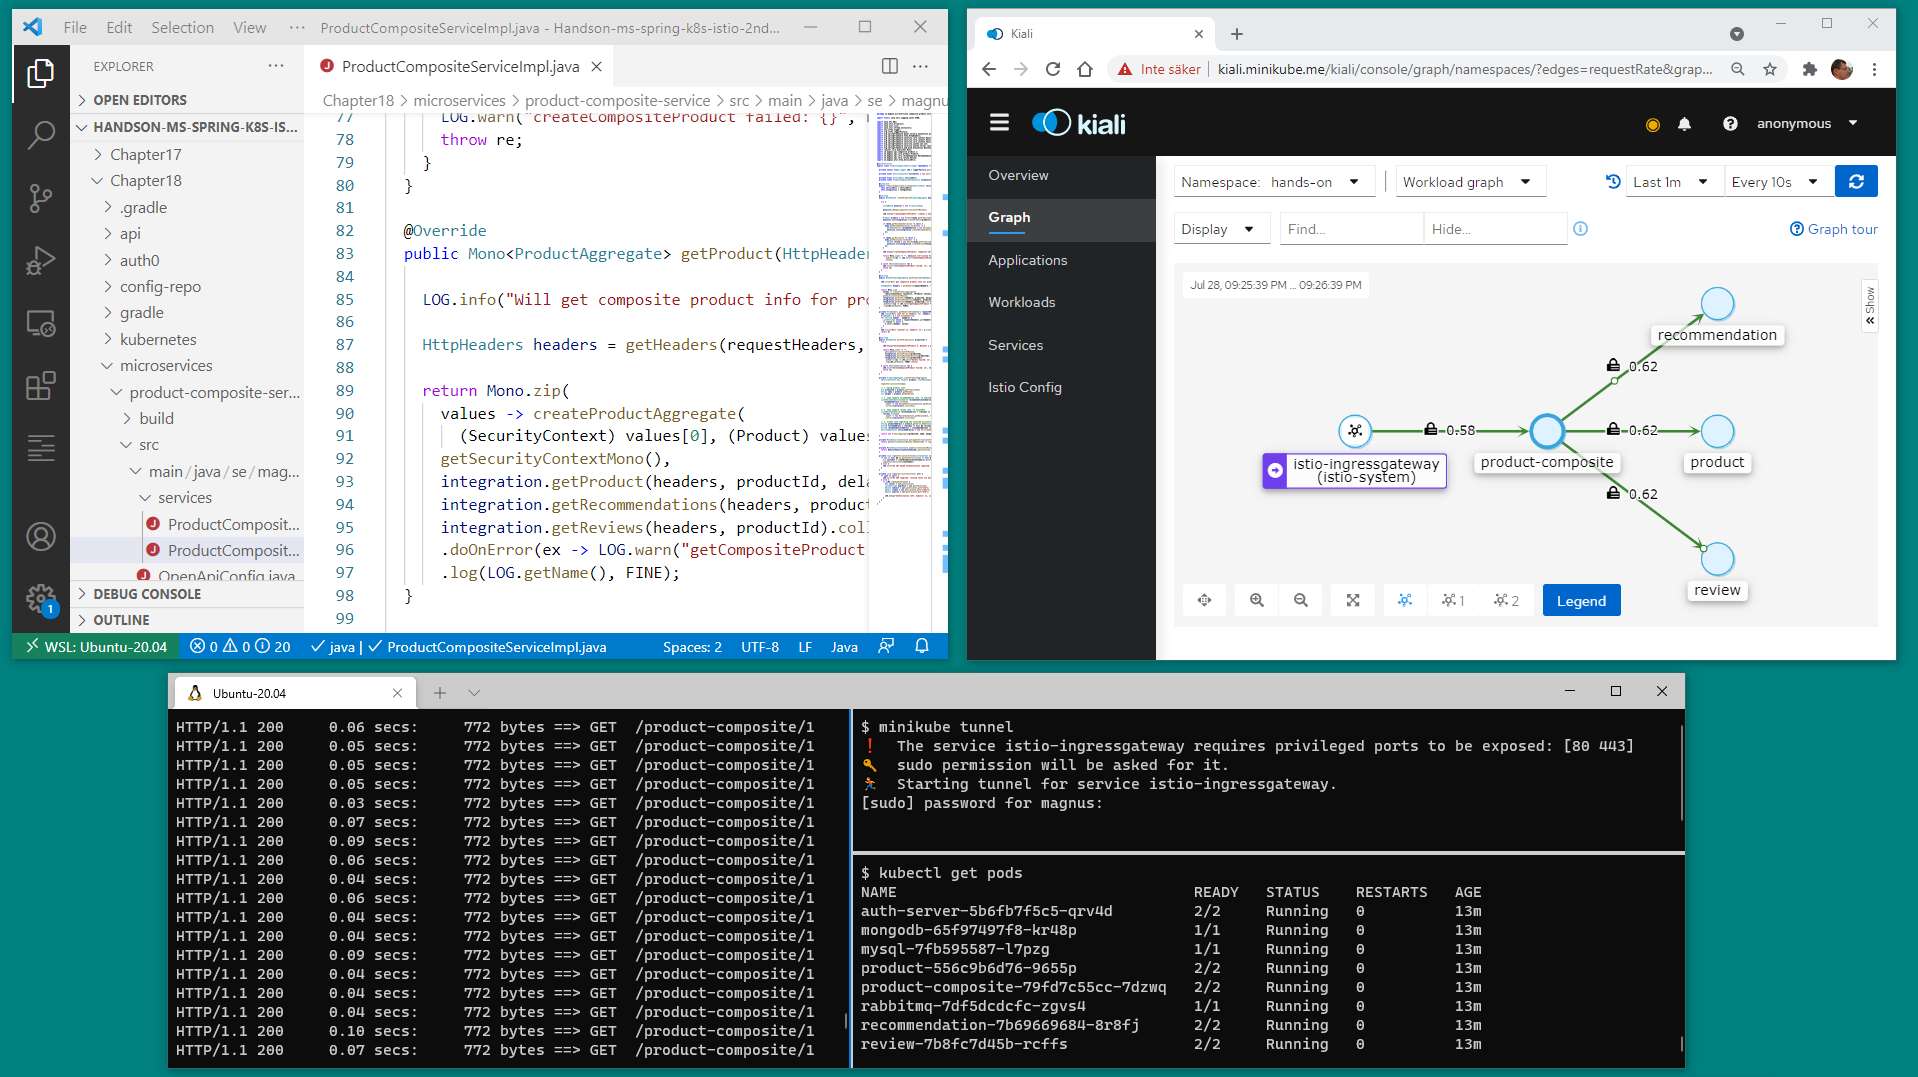
Task: Toggle Kiali graph drag mode icon
Action: tap(1204, 600)
